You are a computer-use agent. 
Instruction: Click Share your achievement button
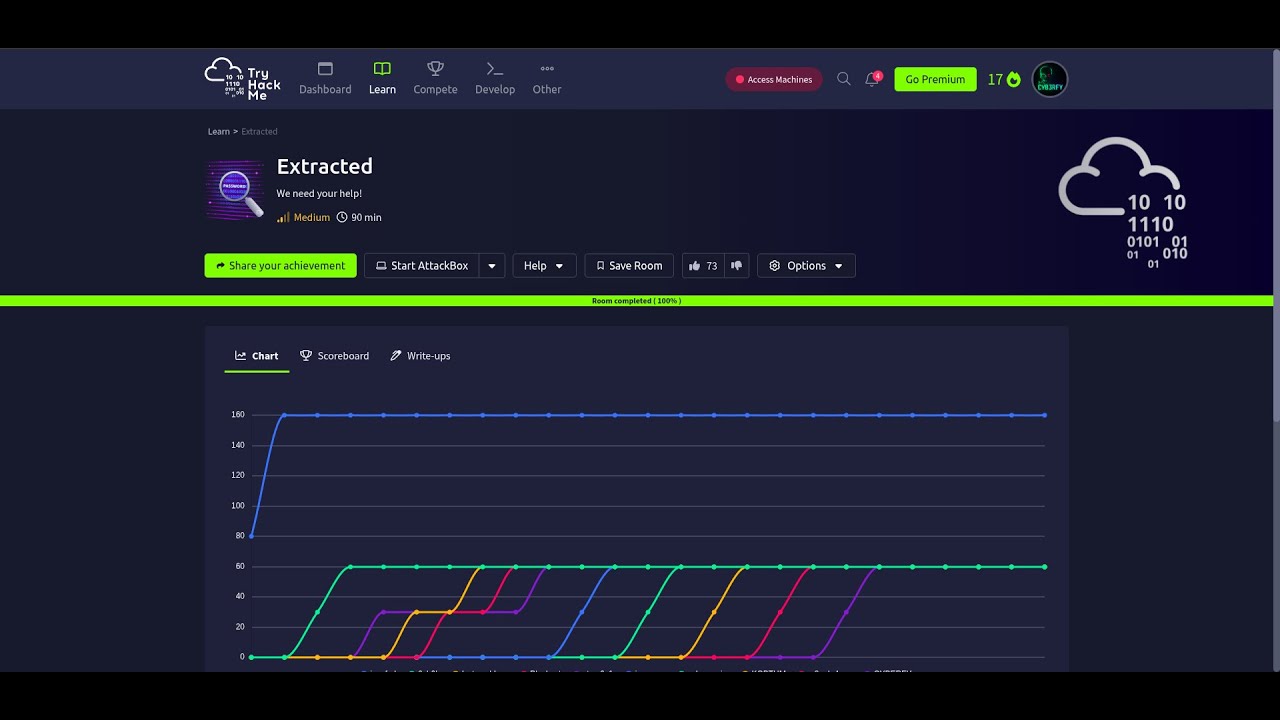click(281, 266)
